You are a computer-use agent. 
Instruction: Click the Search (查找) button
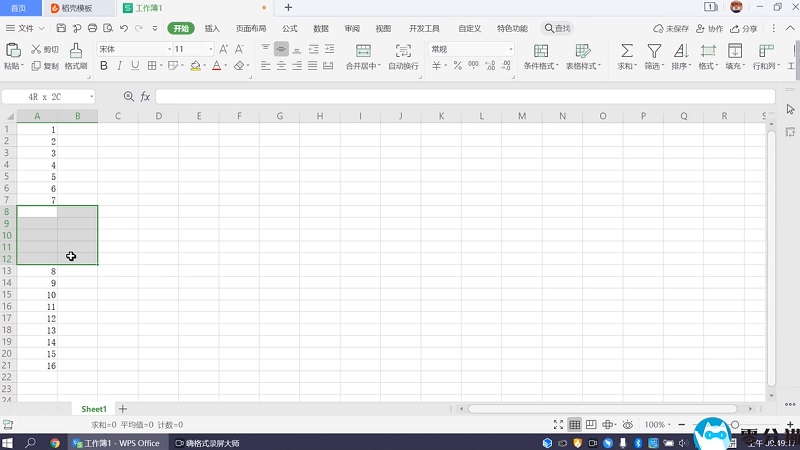coord(558,29)
